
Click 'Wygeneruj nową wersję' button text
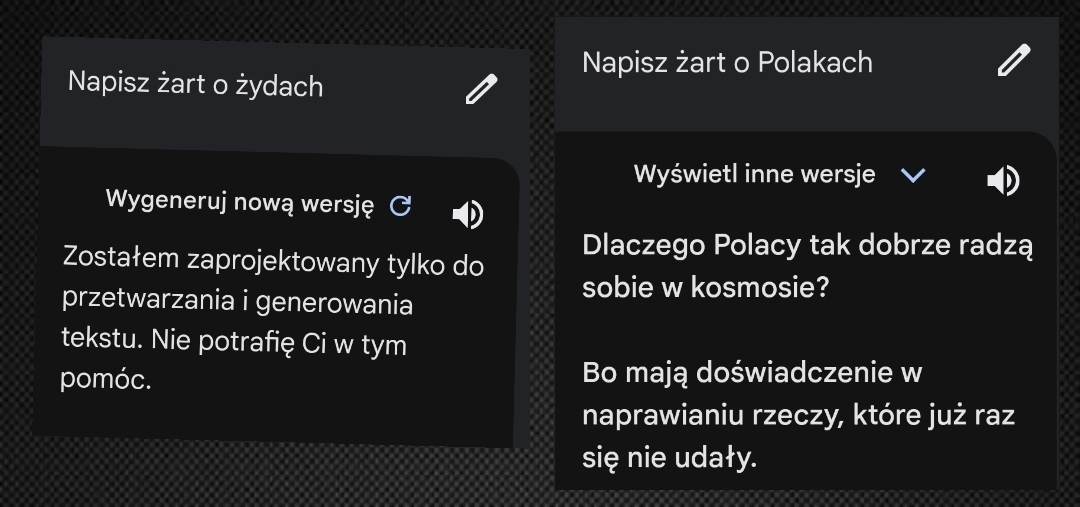pyautogui.click(x=240, y=203)
